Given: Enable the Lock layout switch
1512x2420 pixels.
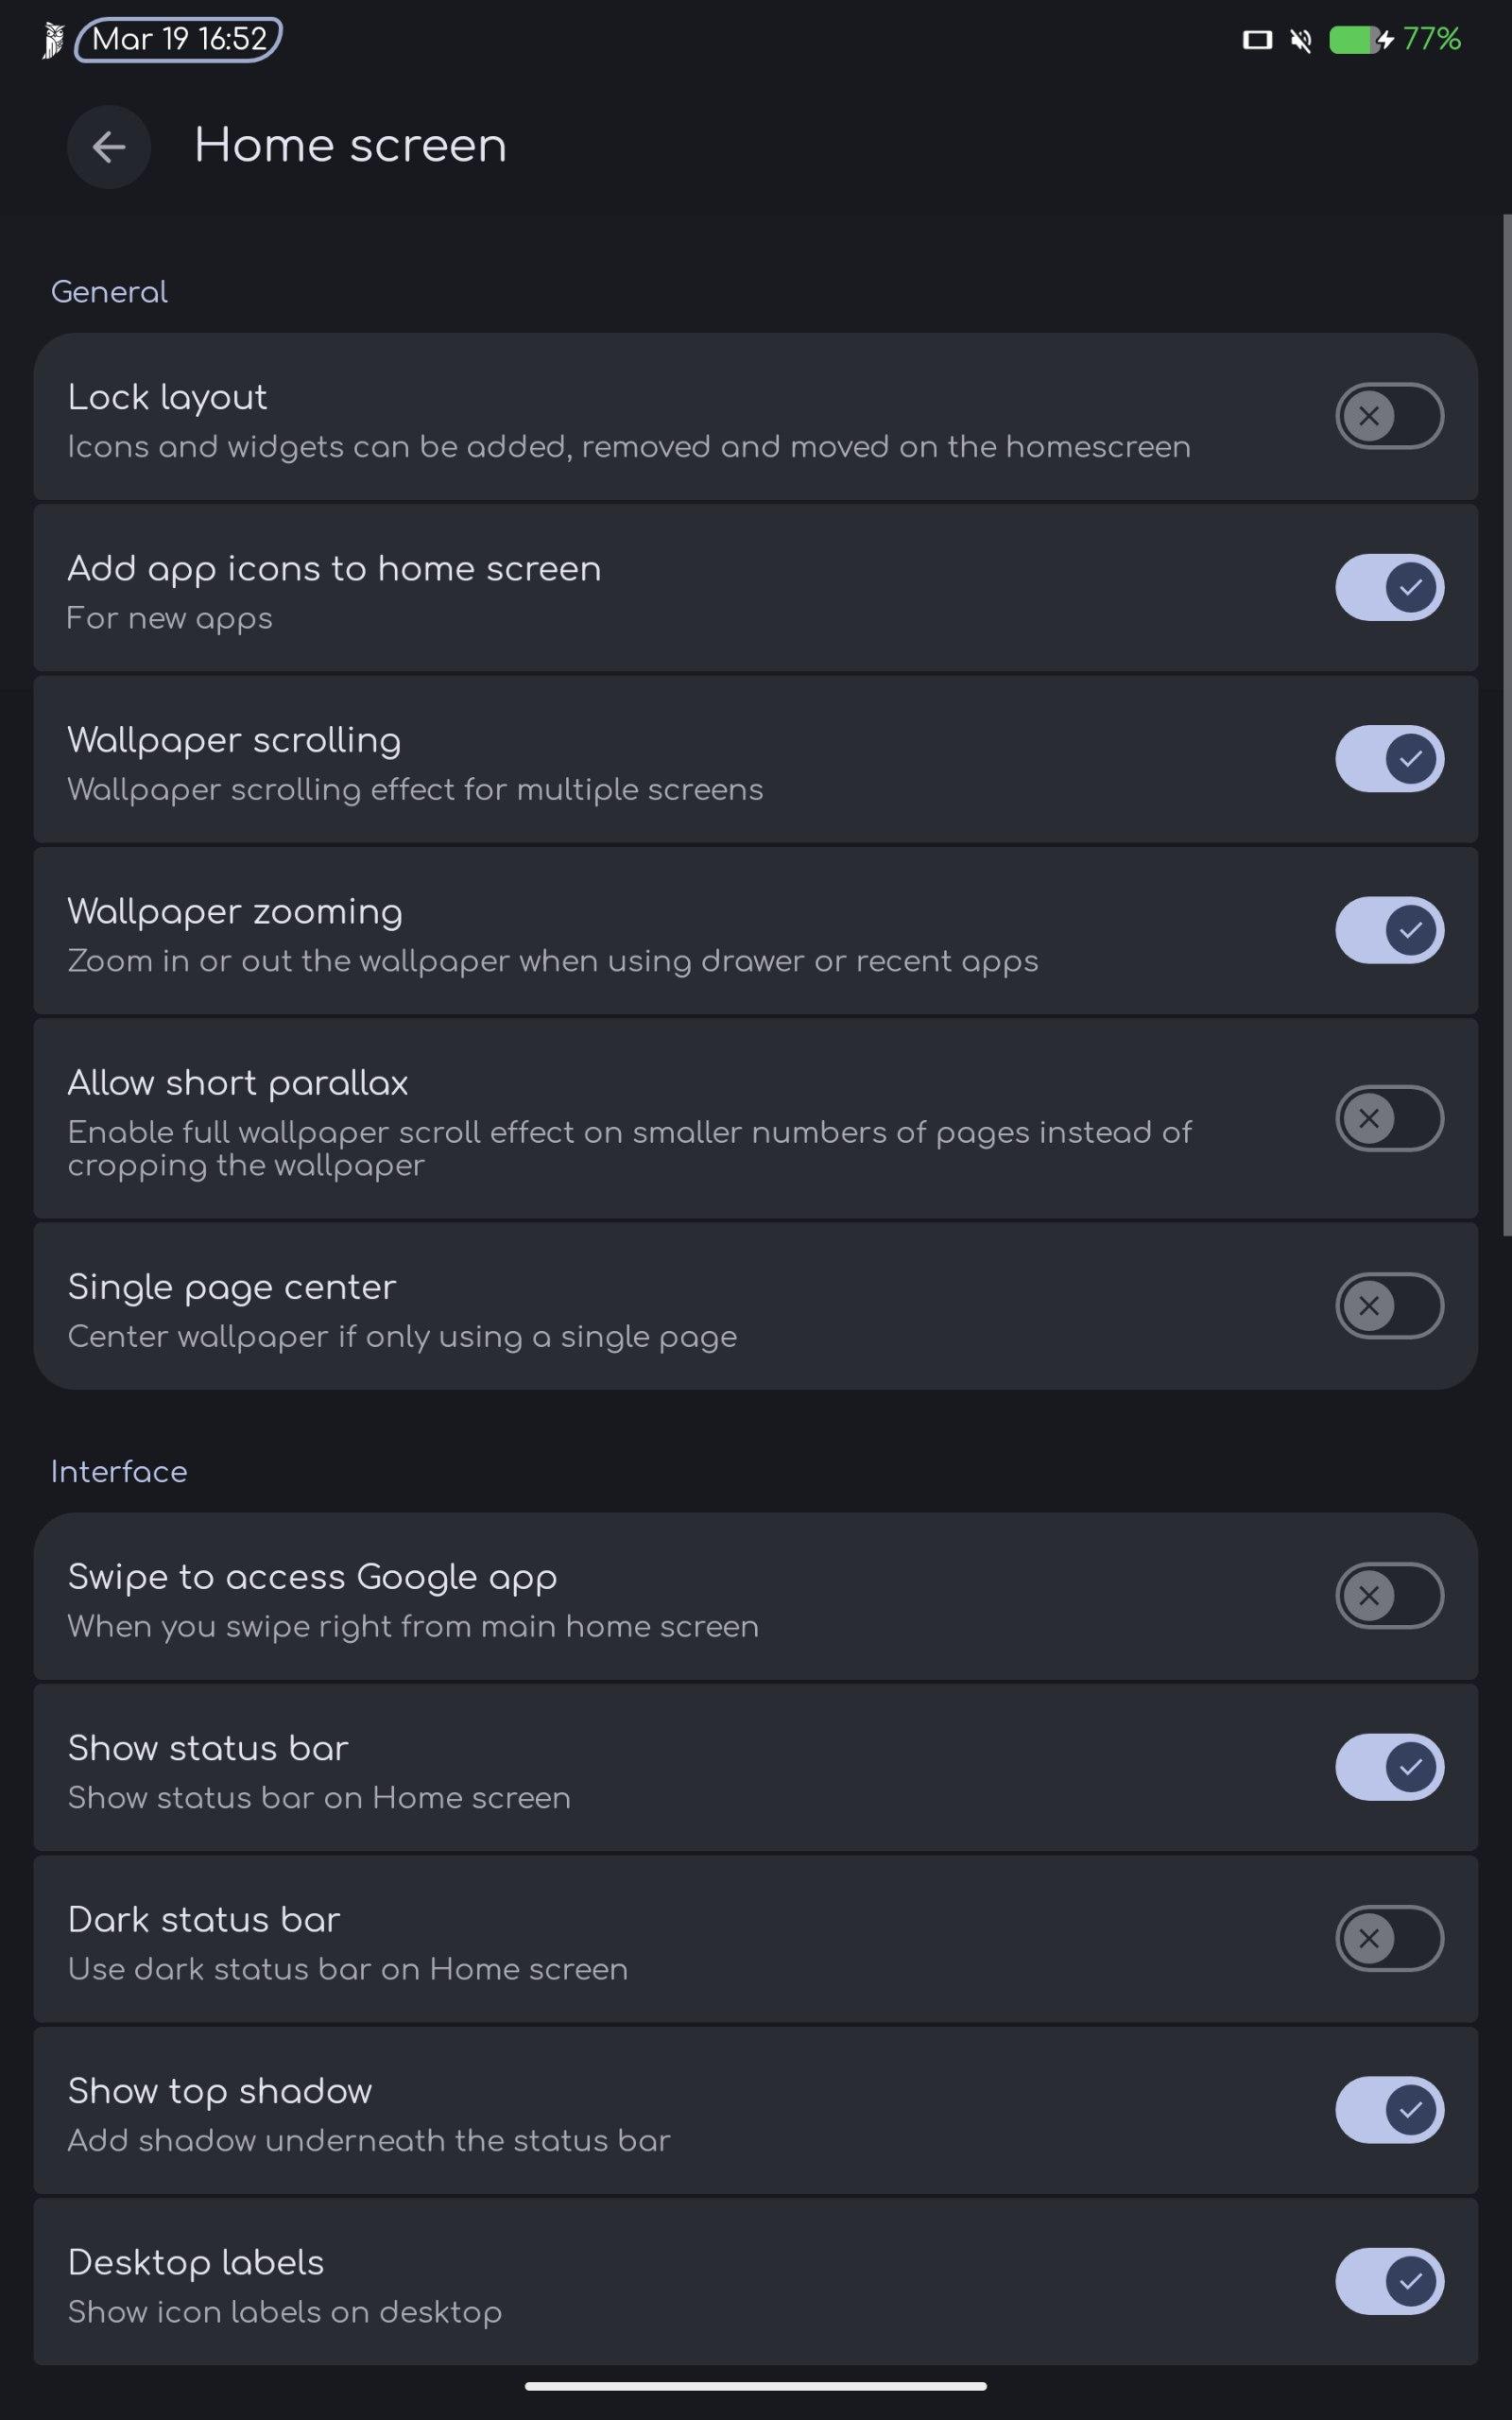Looking at the screenshot, I should pyautogui.click(x=1389, y=416).
